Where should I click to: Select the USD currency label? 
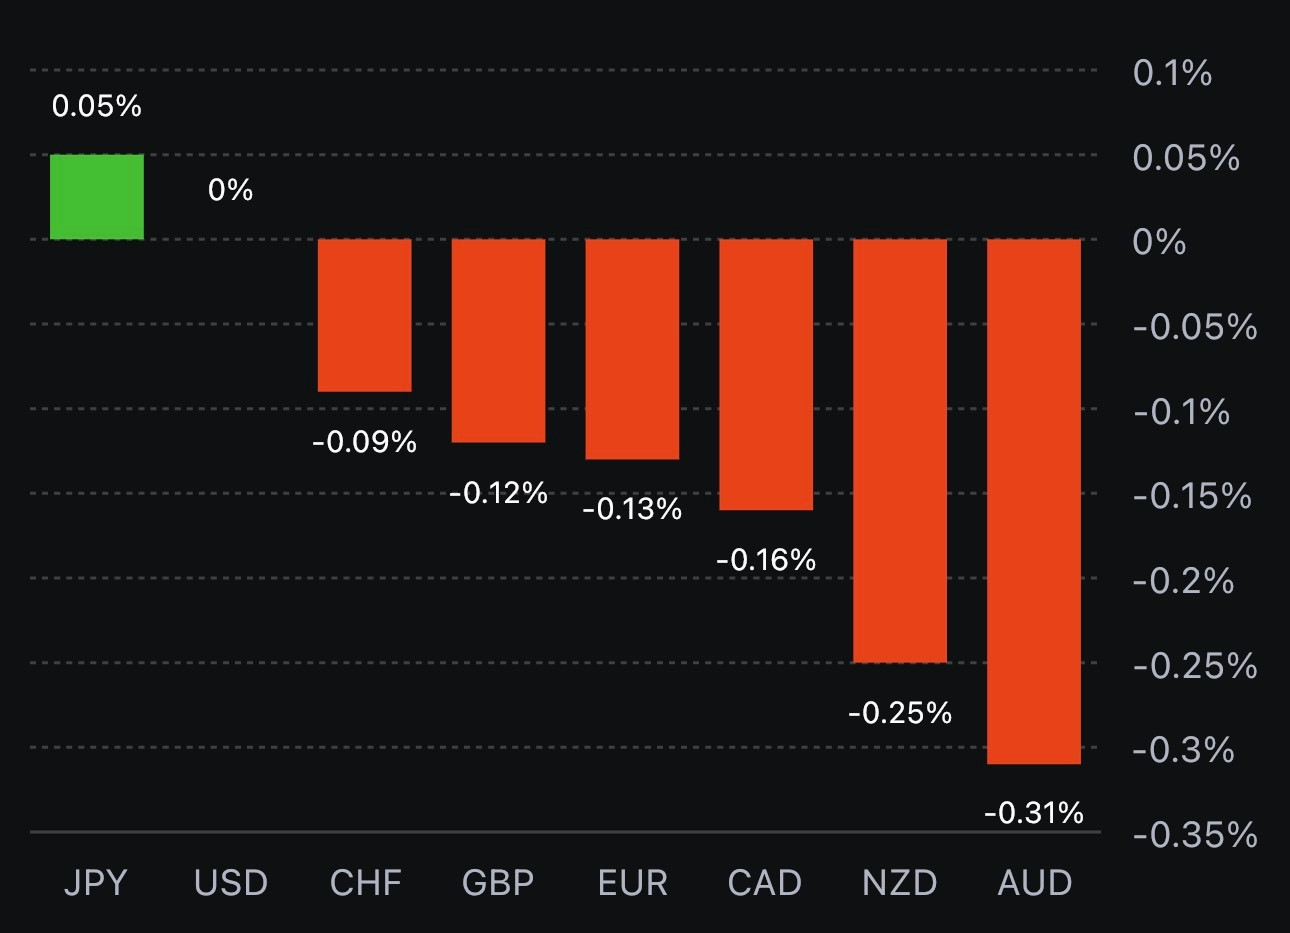click(x=231, y=883)
